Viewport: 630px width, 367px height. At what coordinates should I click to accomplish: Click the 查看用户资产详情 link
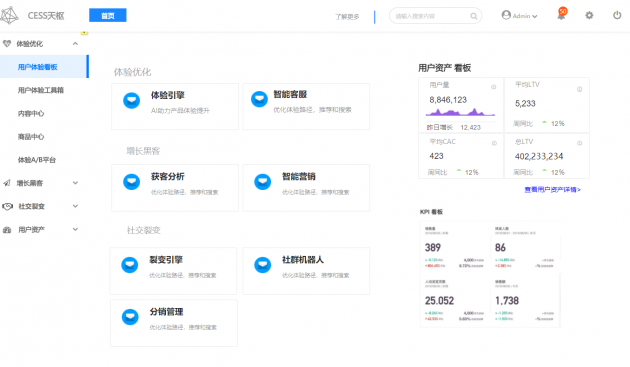(552, 189)
